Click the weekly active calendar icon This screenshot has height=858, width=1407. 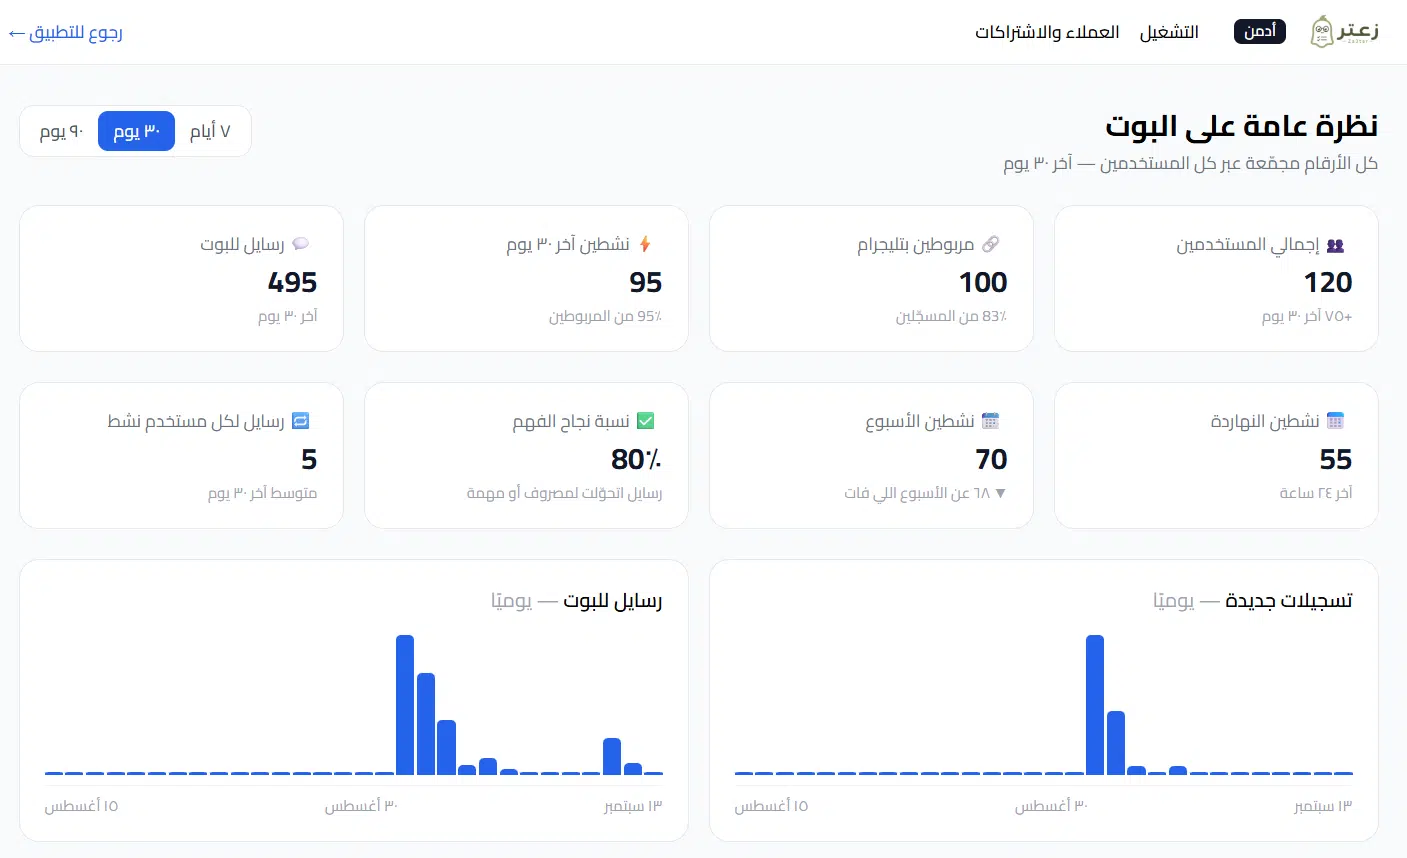pyautogui.click(x=990, y=421)
